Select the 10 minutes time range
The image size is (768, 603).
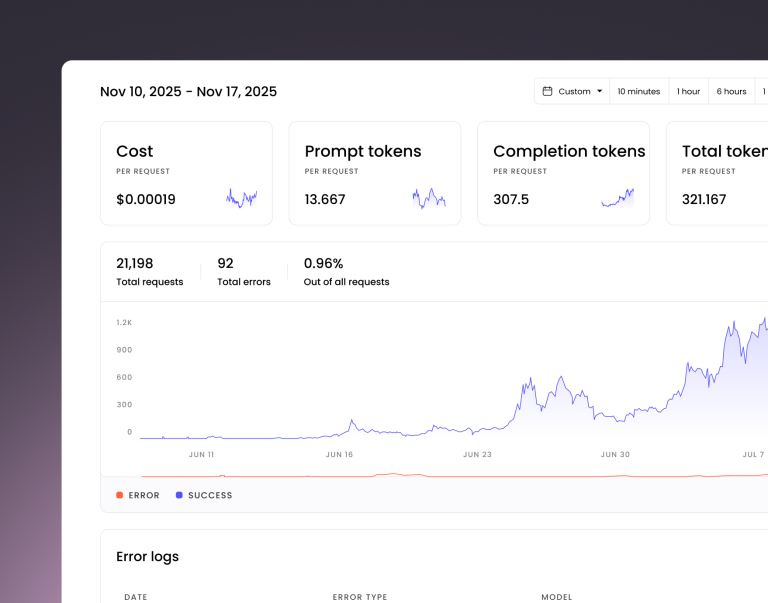tap(638, 91)
